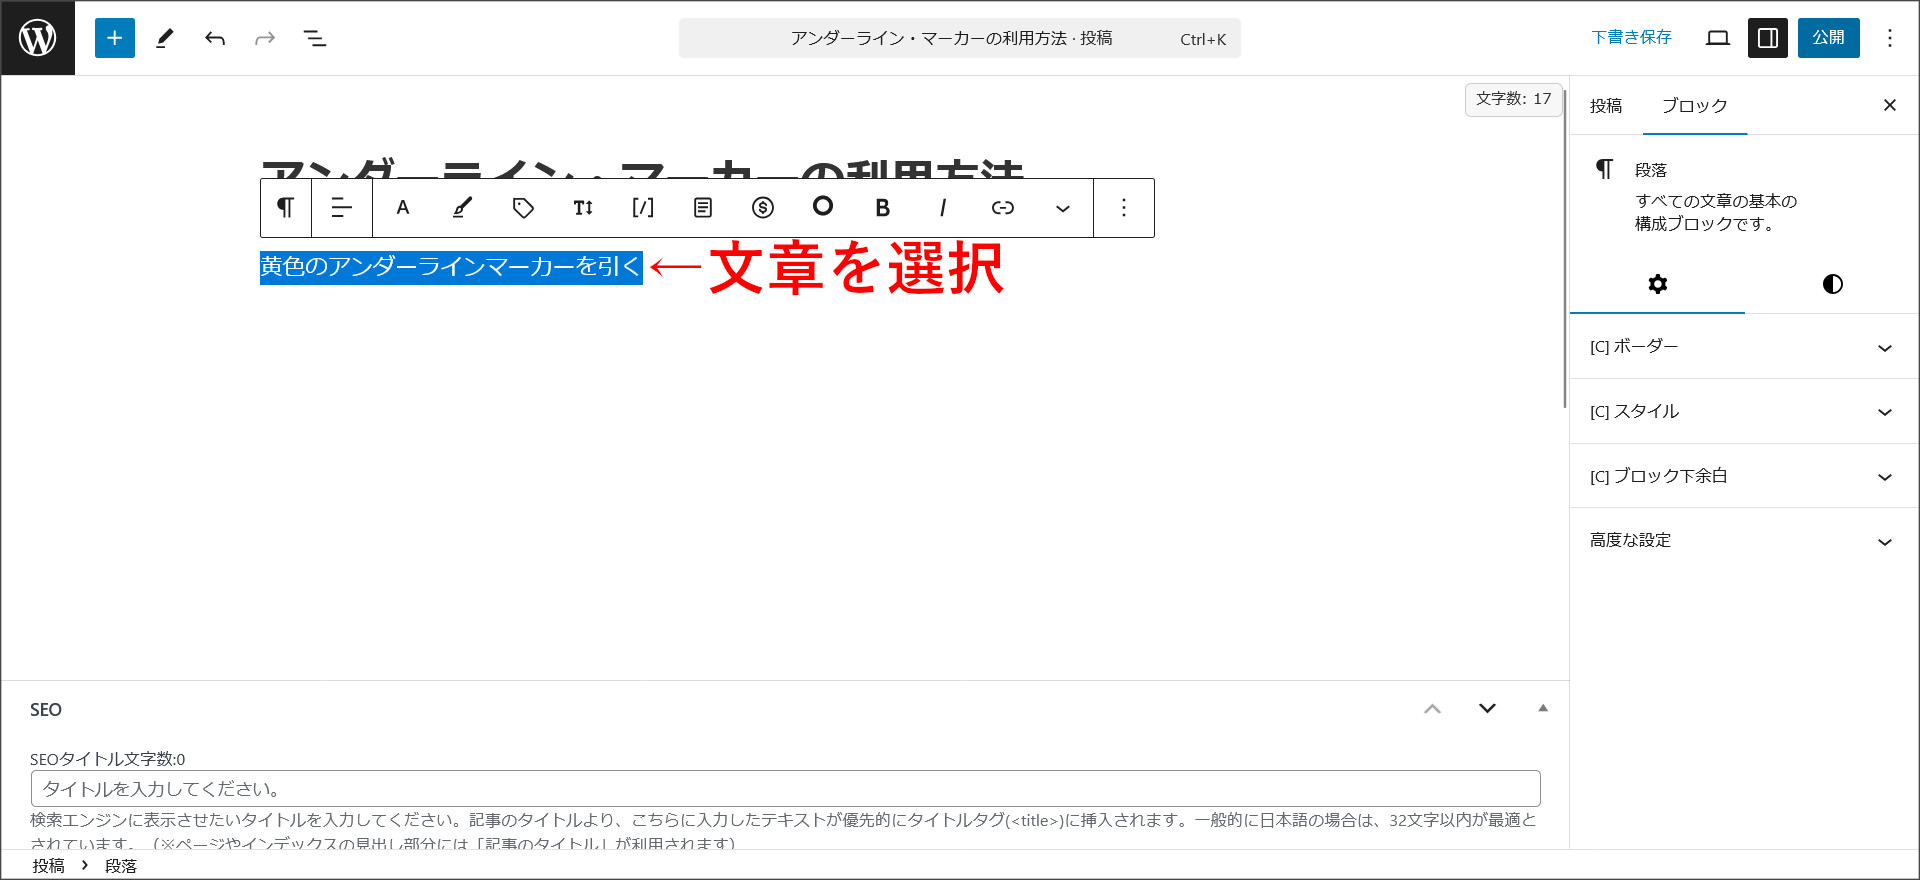Close the settings sidebar

(1890, 105)
